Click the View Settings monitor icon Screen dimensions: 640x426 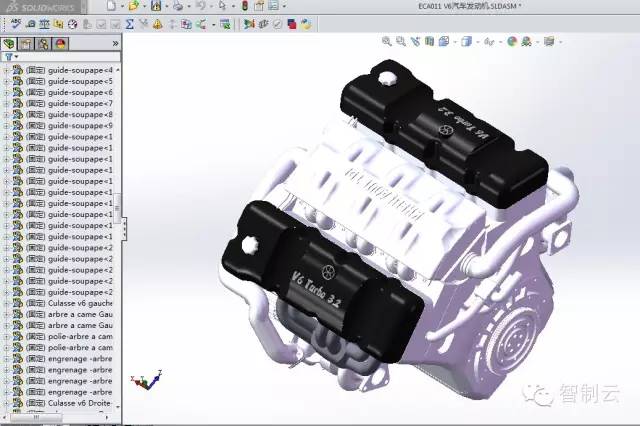click(x=549, y=41)
